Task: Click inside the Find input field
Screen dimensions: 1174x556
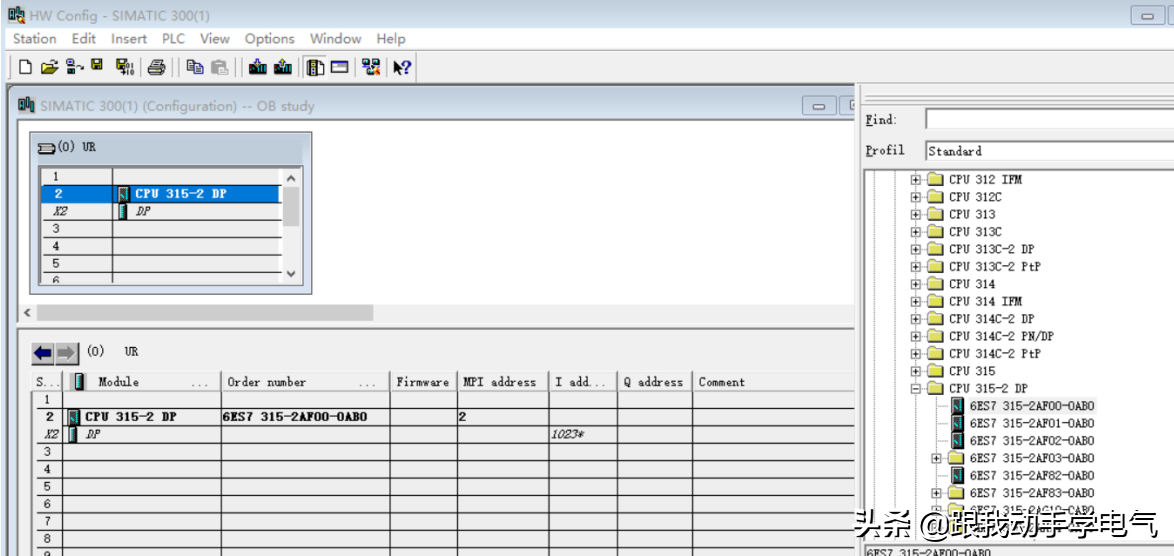Action: pyautogui.click(x=1048, y=120)
